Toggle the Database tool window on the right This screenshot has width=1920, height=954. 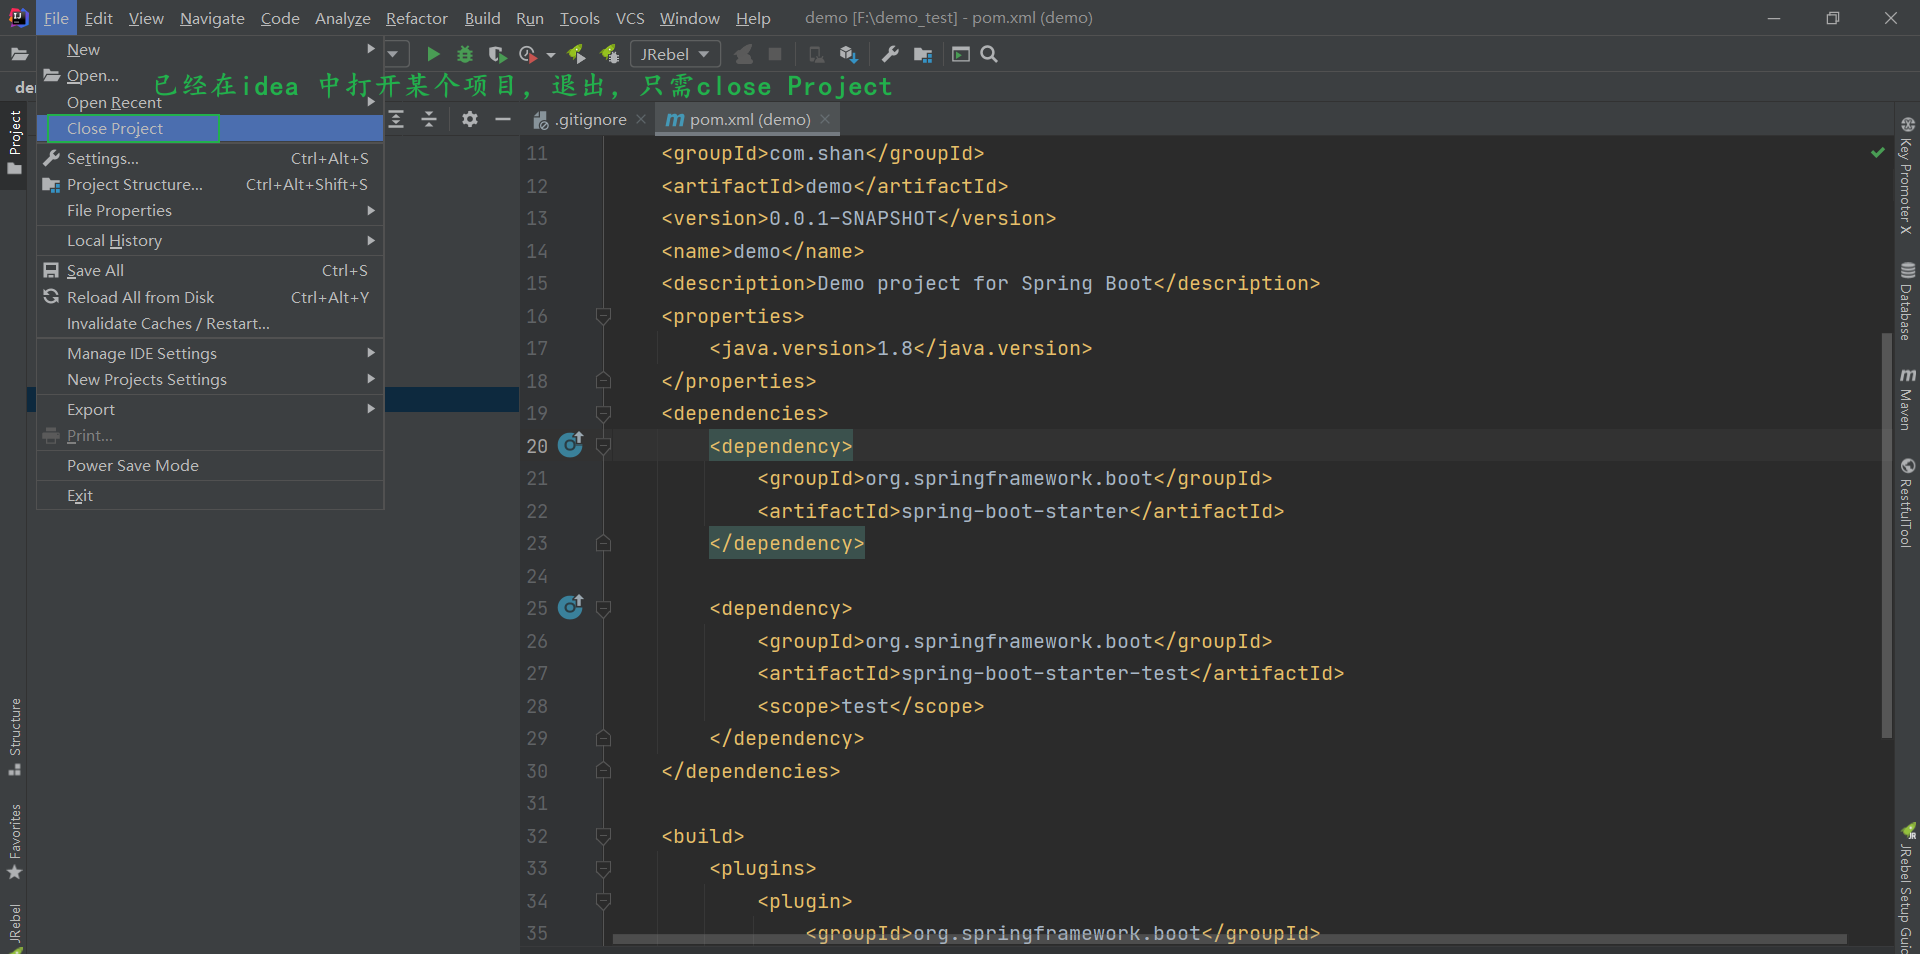1907,301
